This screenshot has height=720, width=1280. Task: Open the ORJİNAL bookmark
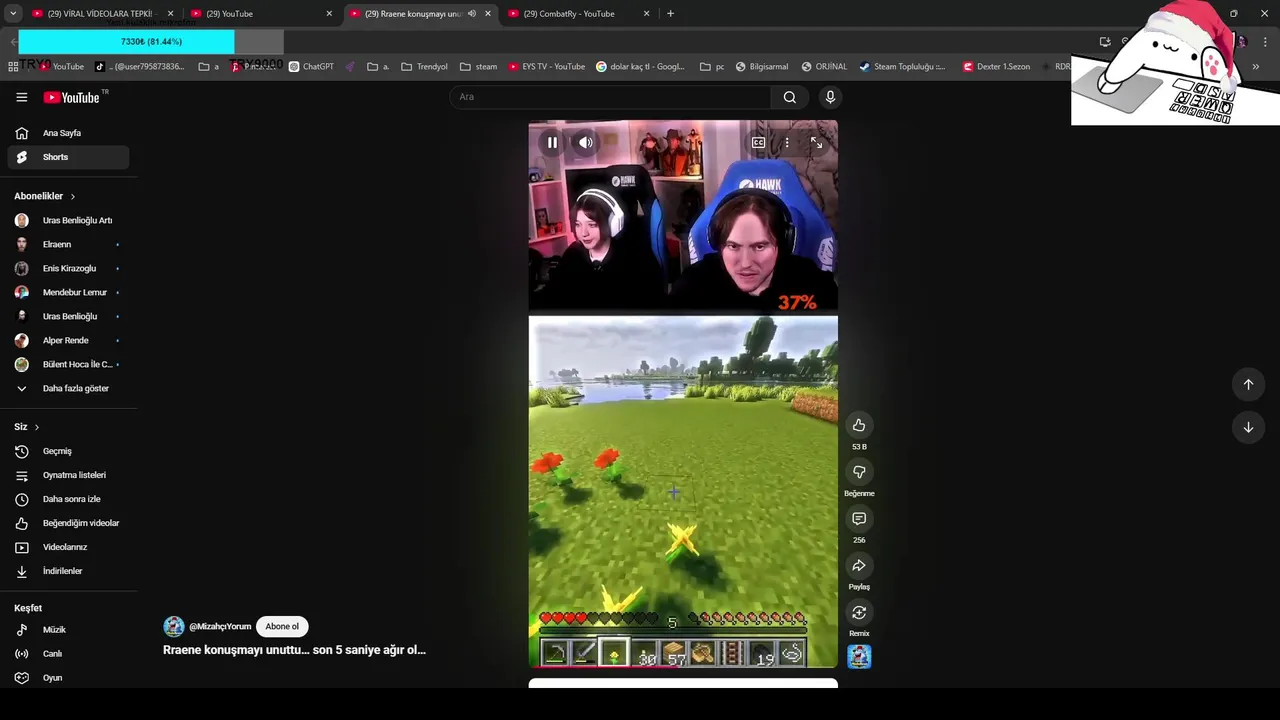[823, 67]
